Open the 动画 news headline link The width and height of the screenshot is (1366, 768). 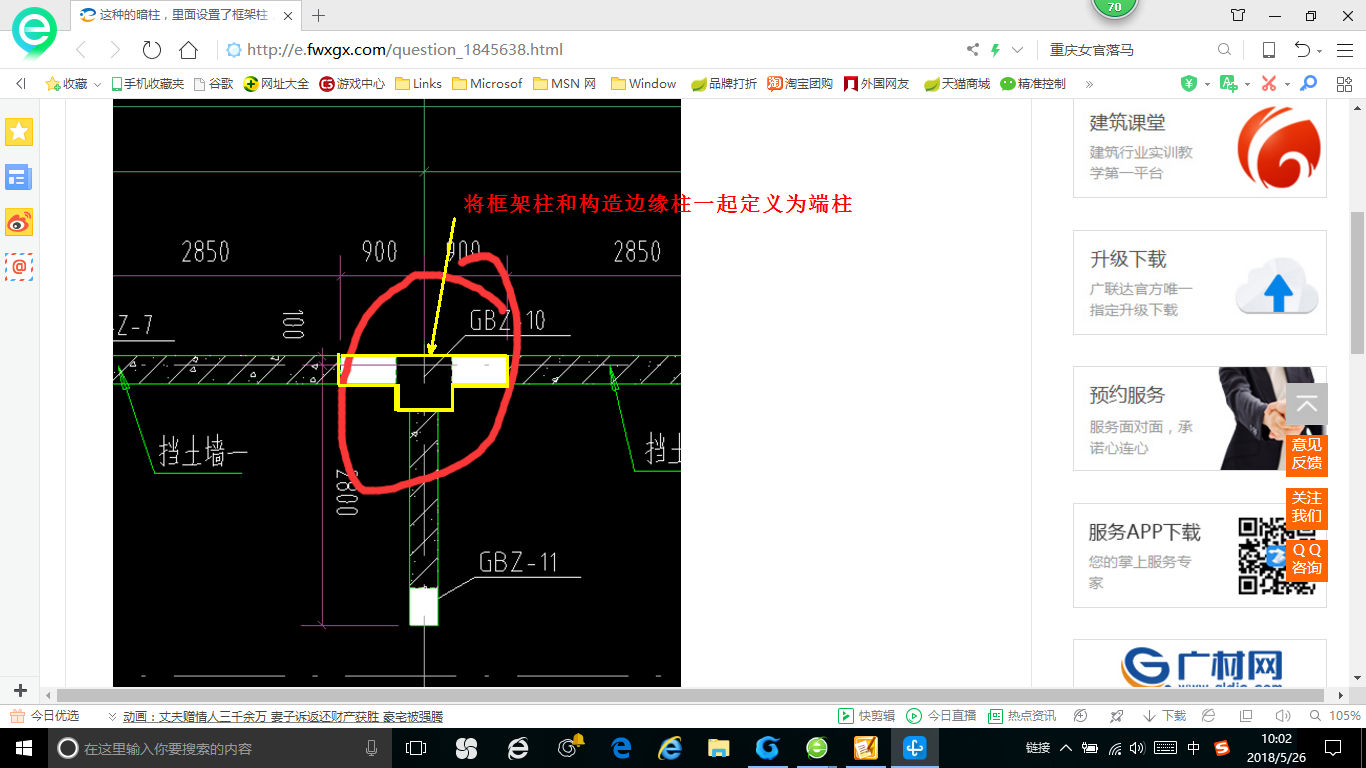point(283,716)
